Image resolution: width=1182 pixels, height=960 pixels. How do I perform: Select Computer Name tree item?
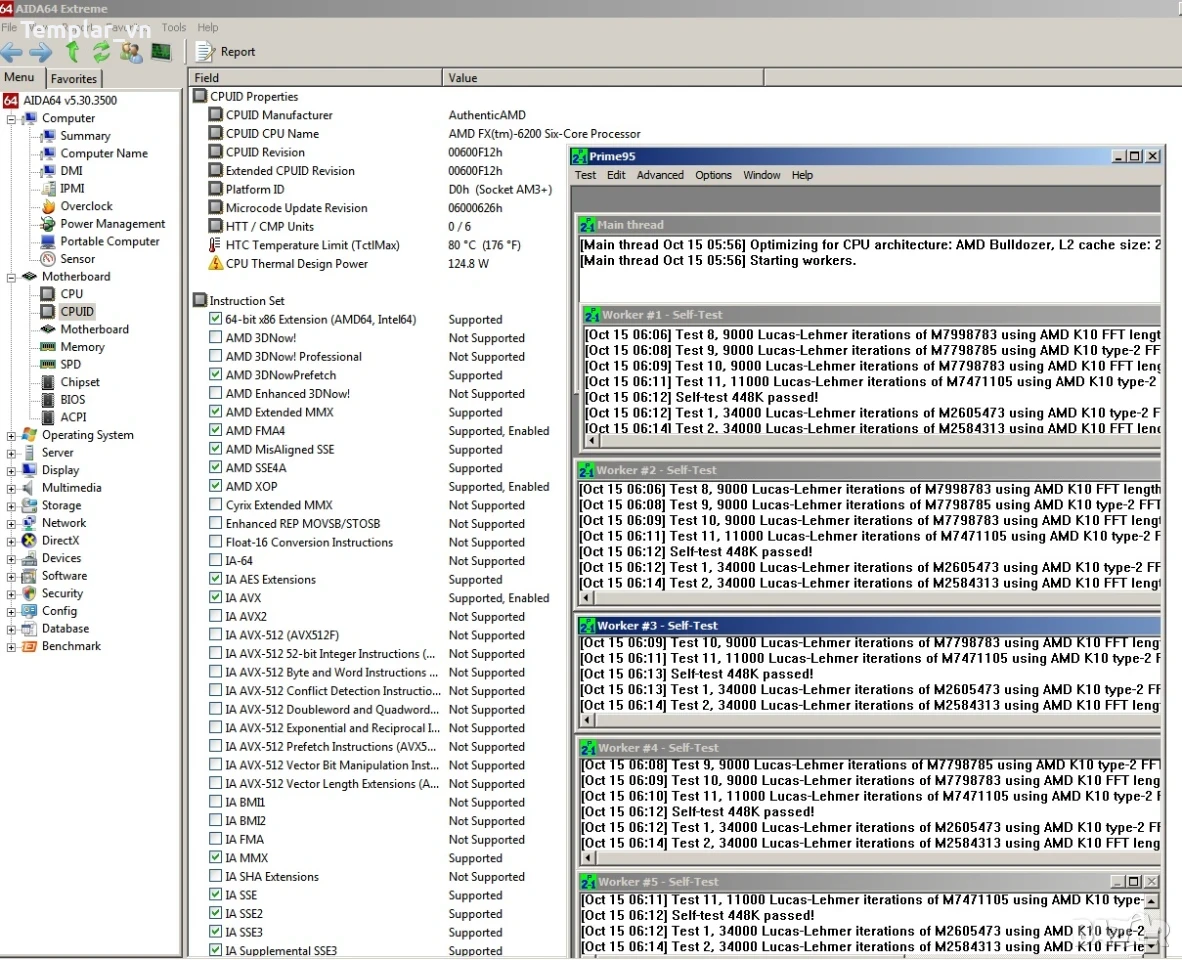[104, 153]
